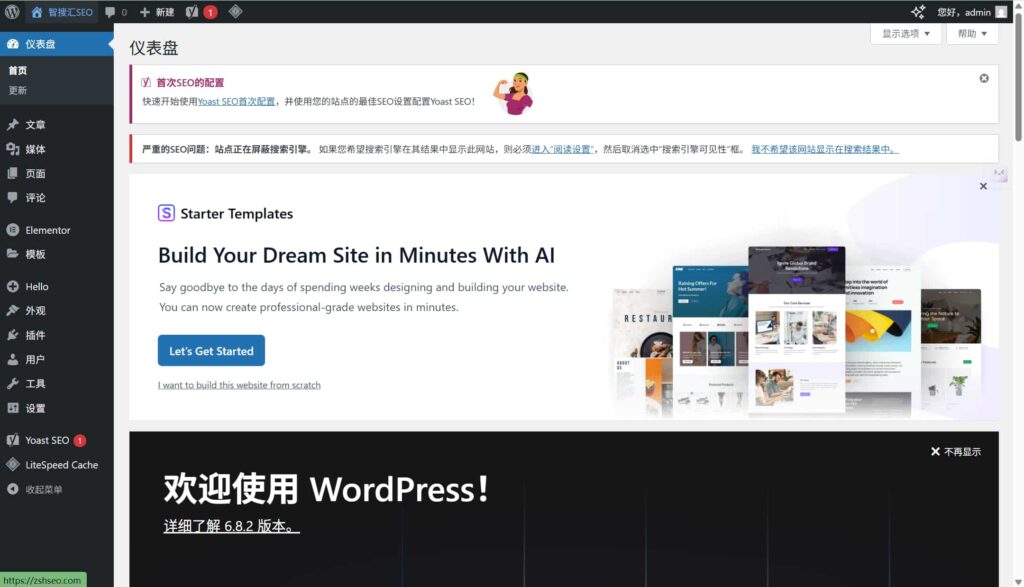Click the Hello plus icon
This screenshot has height=587, width=1024.
click(x=13, y=286)
